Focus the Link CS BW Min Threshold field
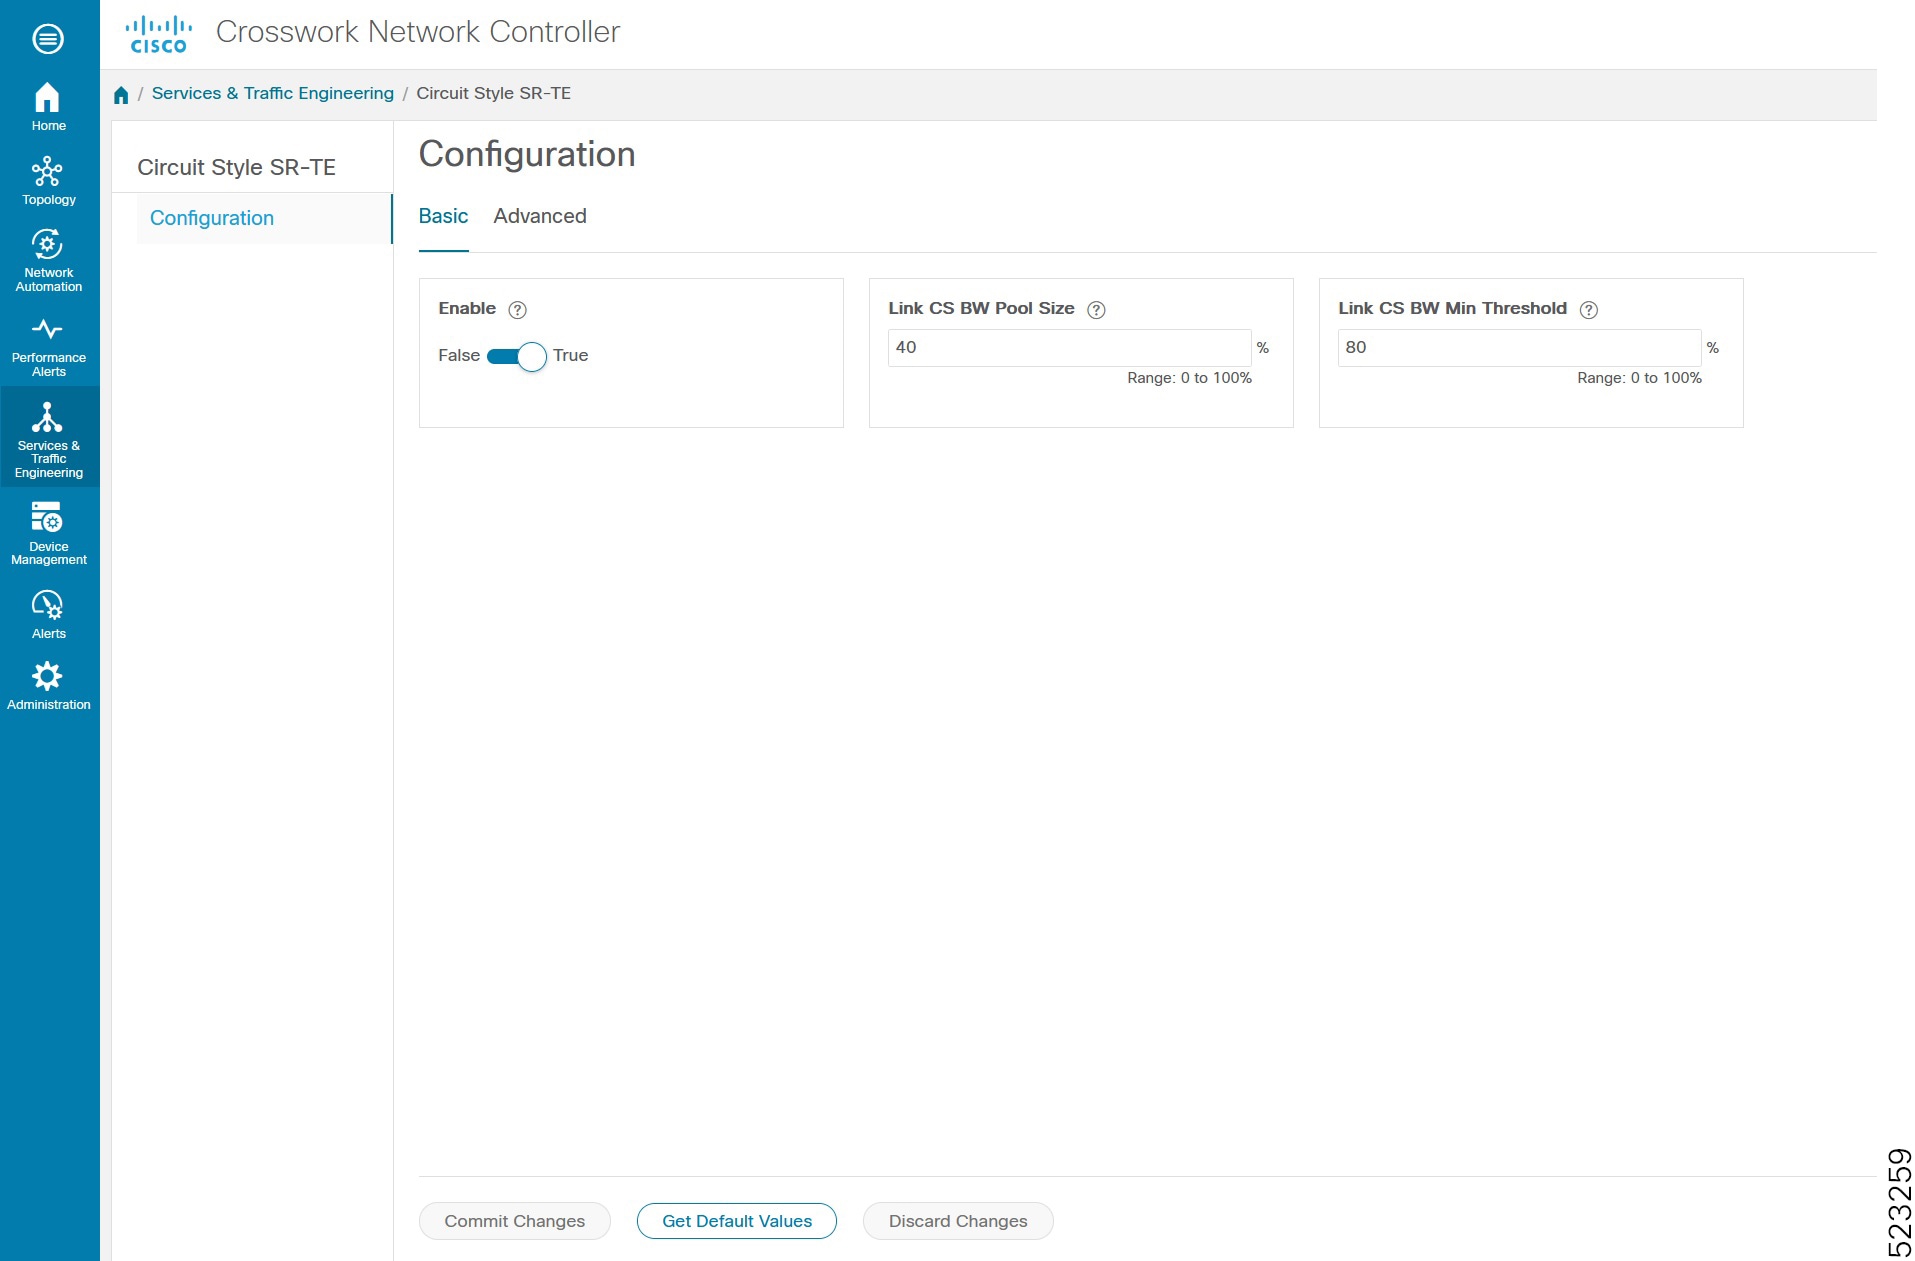 (x=1519, y=348)
